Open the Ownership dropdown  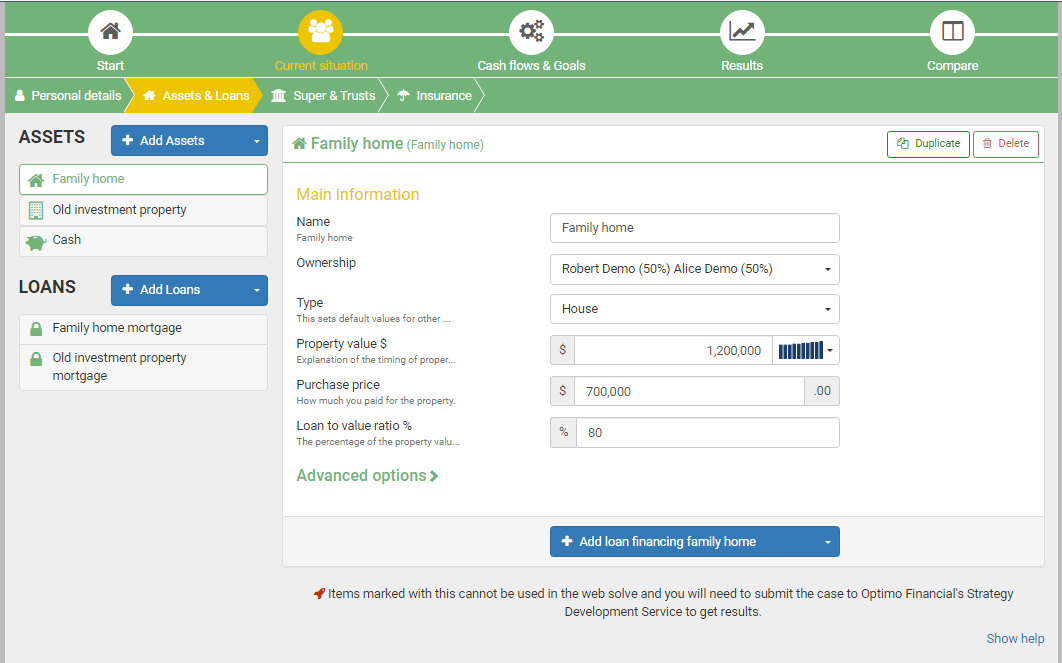tap(694, 269)
